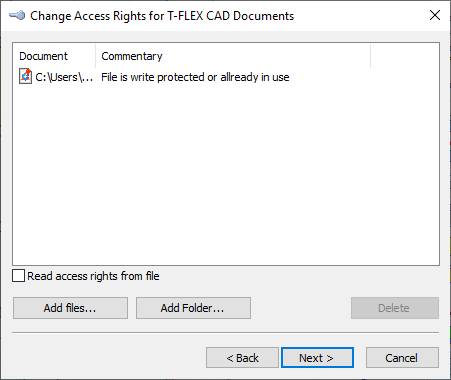Cancel the access rights wizard
Image resolution: width=451 pixels, height=380 pixels.
click(x=402, y=358)
